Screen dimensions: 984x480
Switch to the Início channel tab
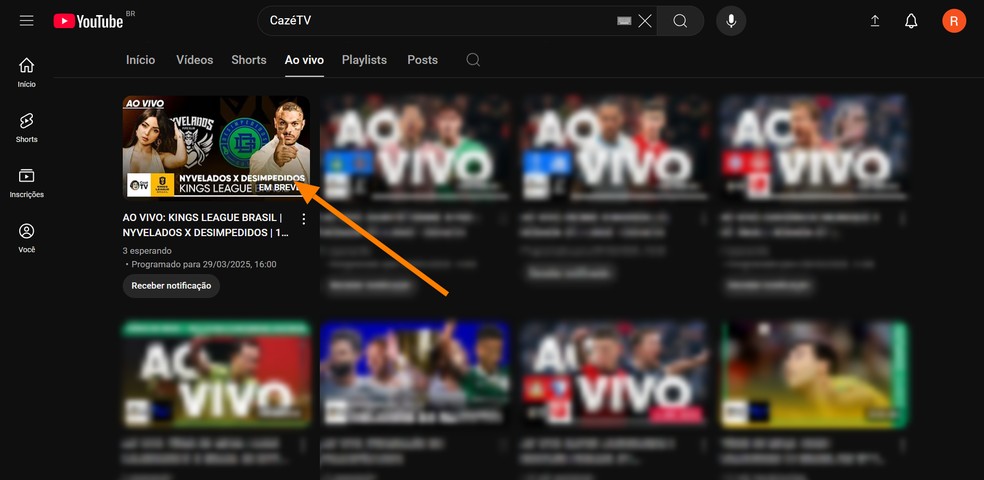point(141,60)
